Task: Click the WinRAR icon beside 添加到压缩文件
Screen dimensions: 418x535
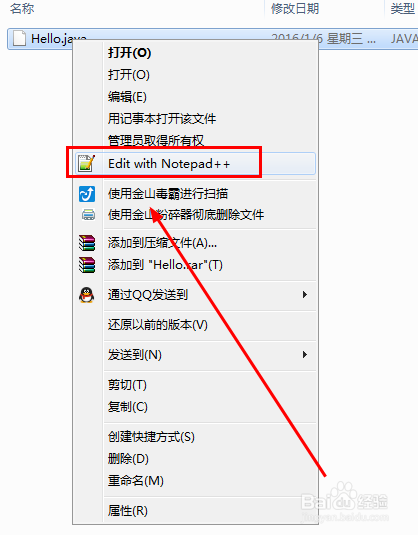Action: click(x=87, y=243)
